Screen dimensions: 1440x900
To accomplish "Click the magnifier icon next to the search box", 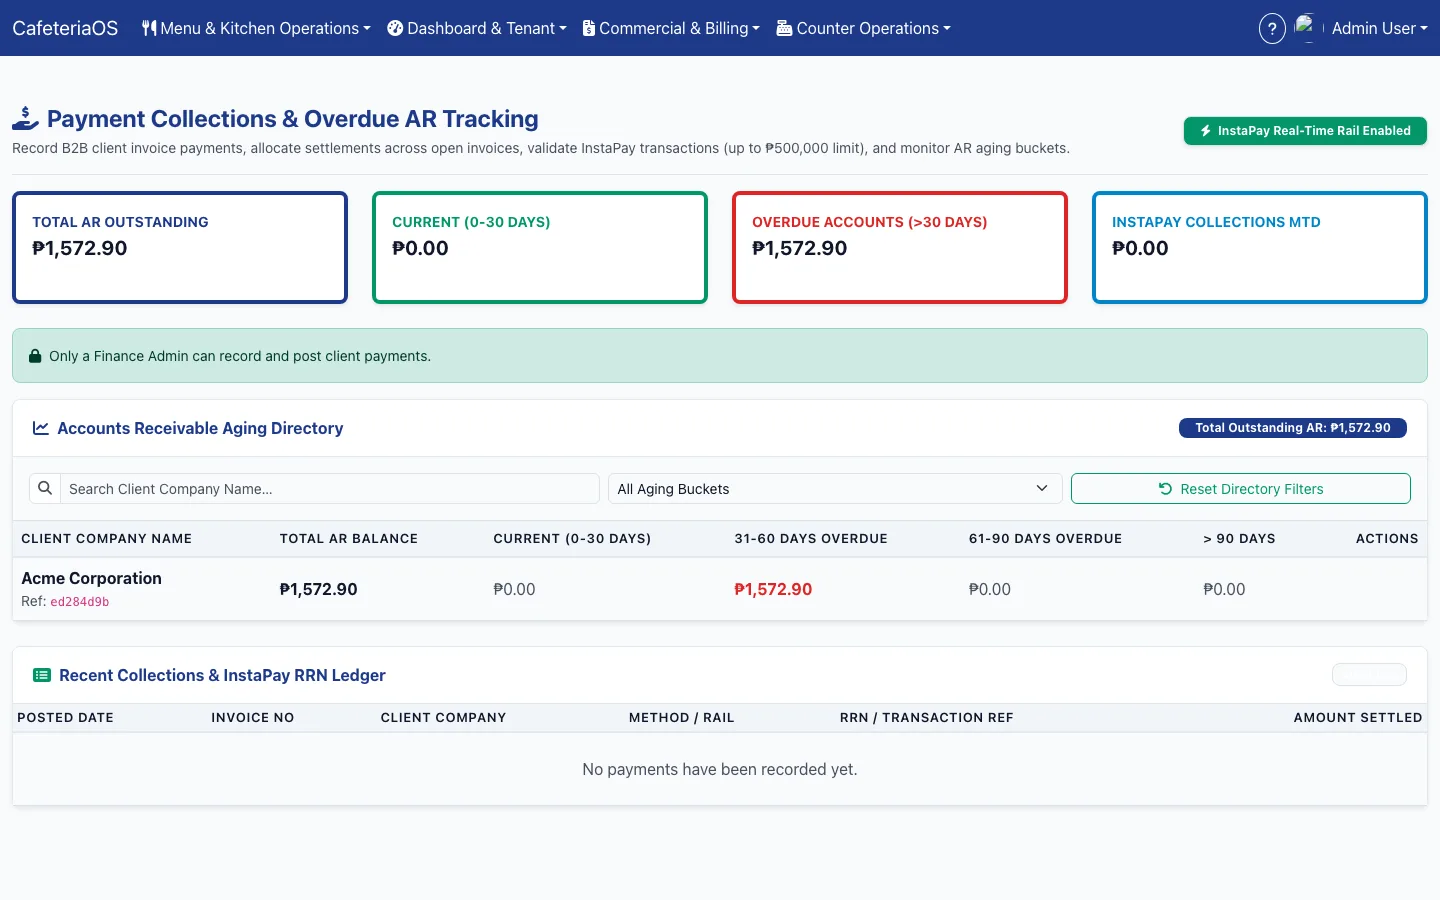I will pyautogui.click(x=45, y=488).
